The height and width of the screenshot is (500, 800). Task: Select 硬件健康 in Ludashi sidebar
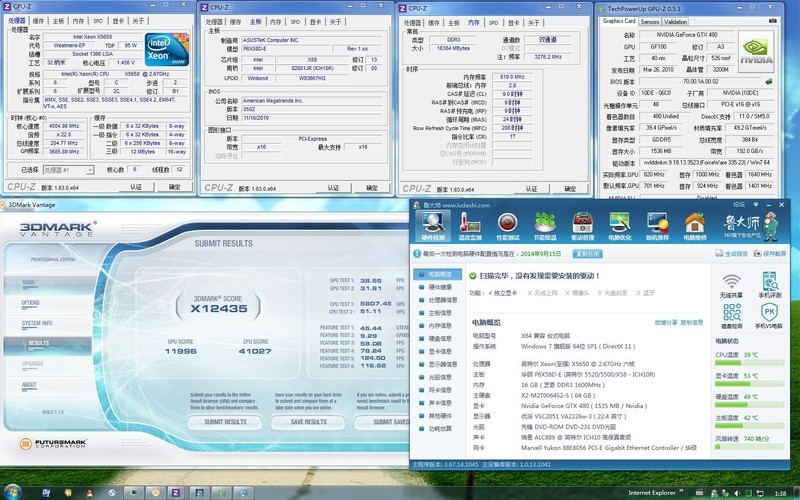click(439, 287)
